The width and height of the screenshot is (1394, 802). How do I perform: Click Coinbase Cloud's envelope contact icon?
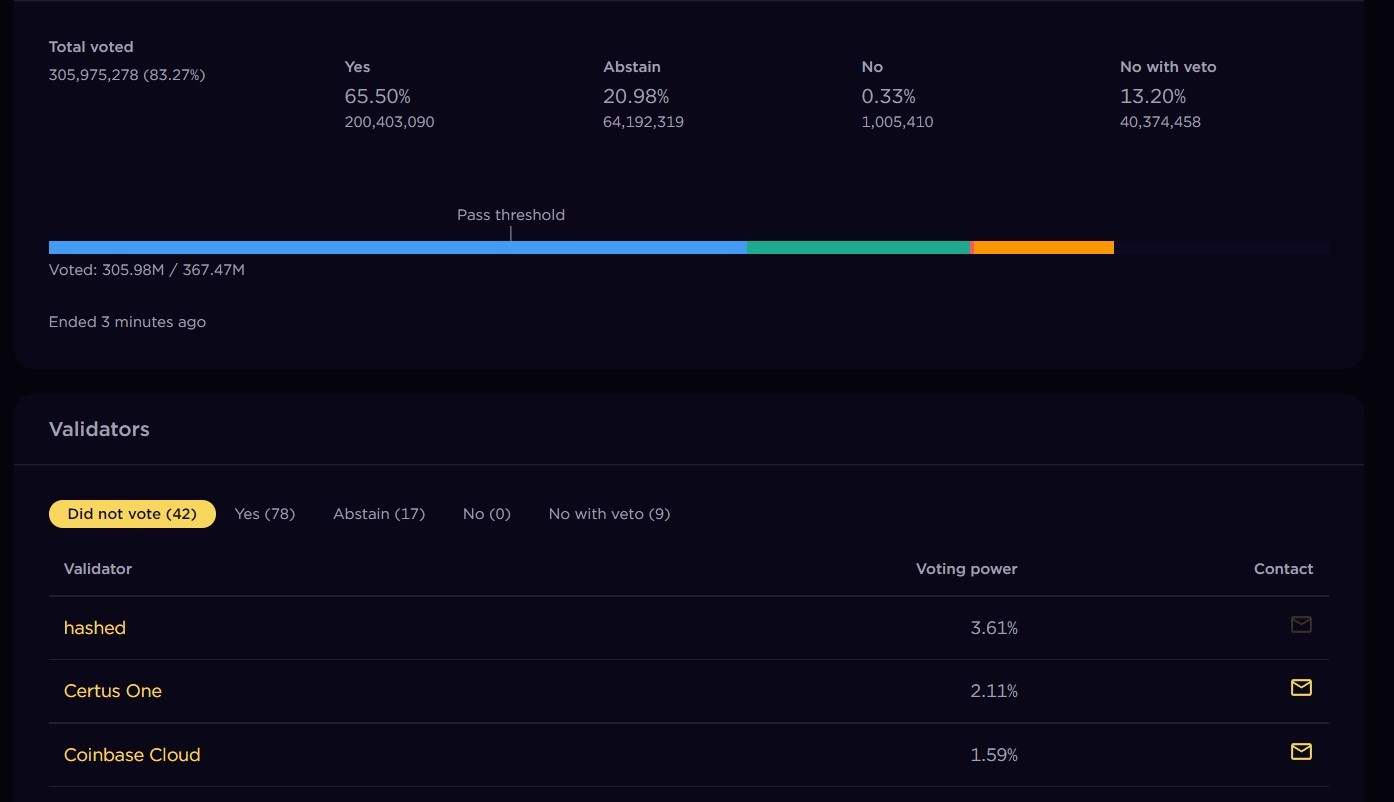(1300, 752)
